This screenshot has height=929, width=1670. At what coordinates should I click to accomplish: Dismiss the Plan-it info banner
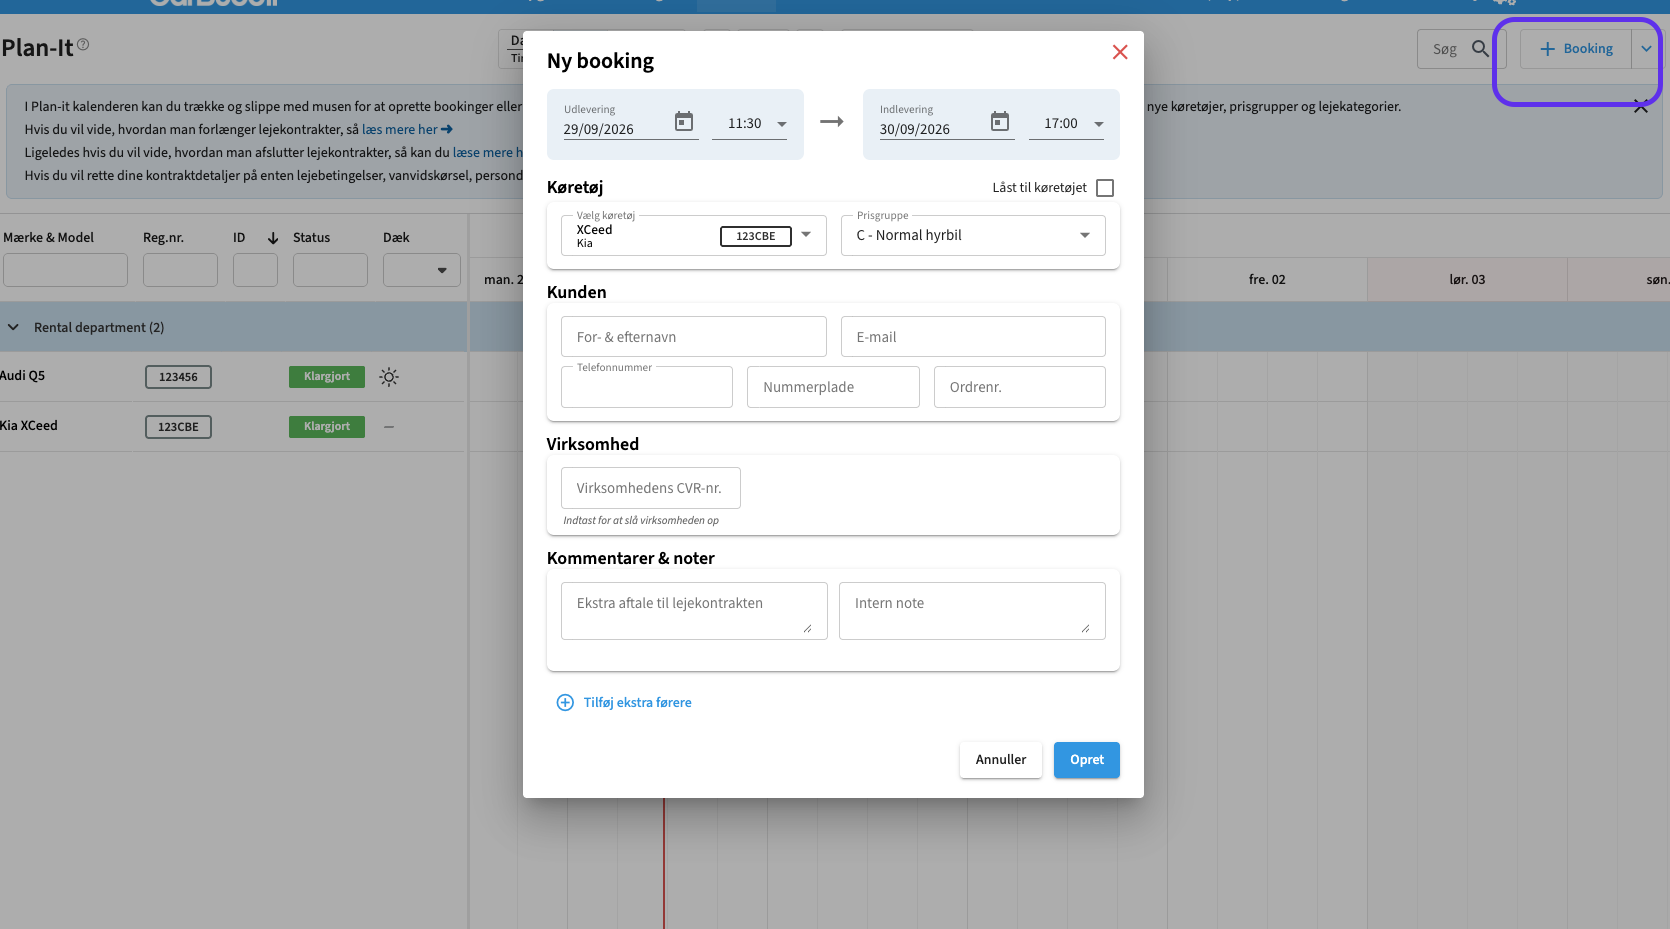pos(1640,106)
